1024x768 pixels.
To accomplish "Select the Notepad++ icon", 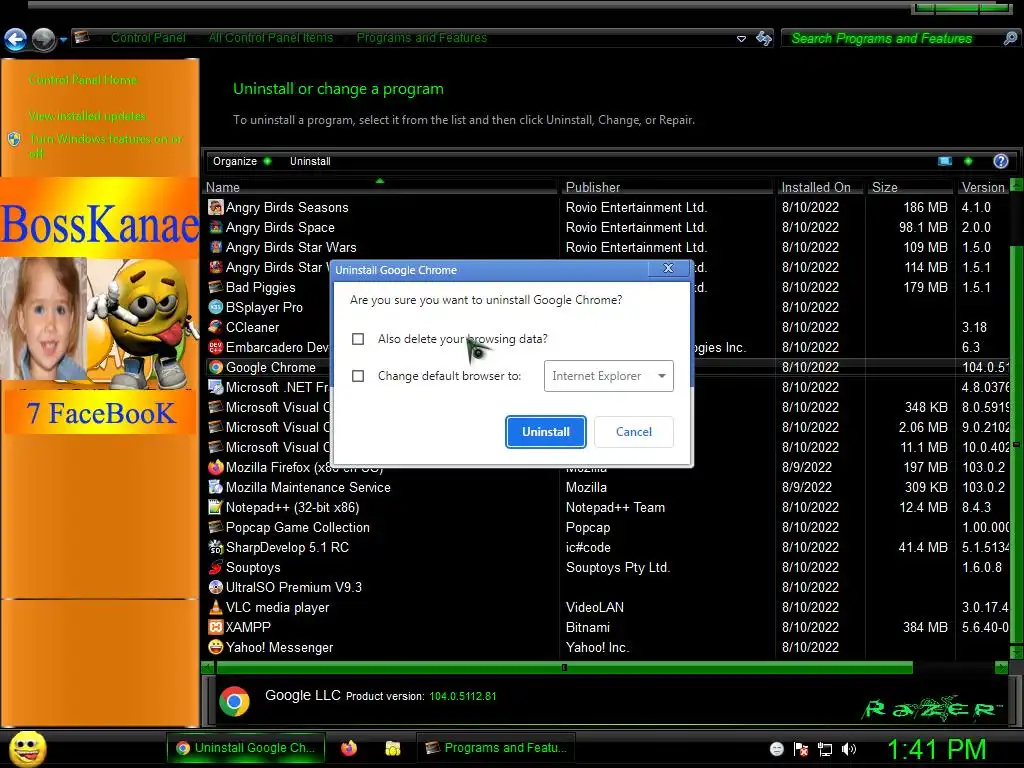I will [x=216, y=507].
